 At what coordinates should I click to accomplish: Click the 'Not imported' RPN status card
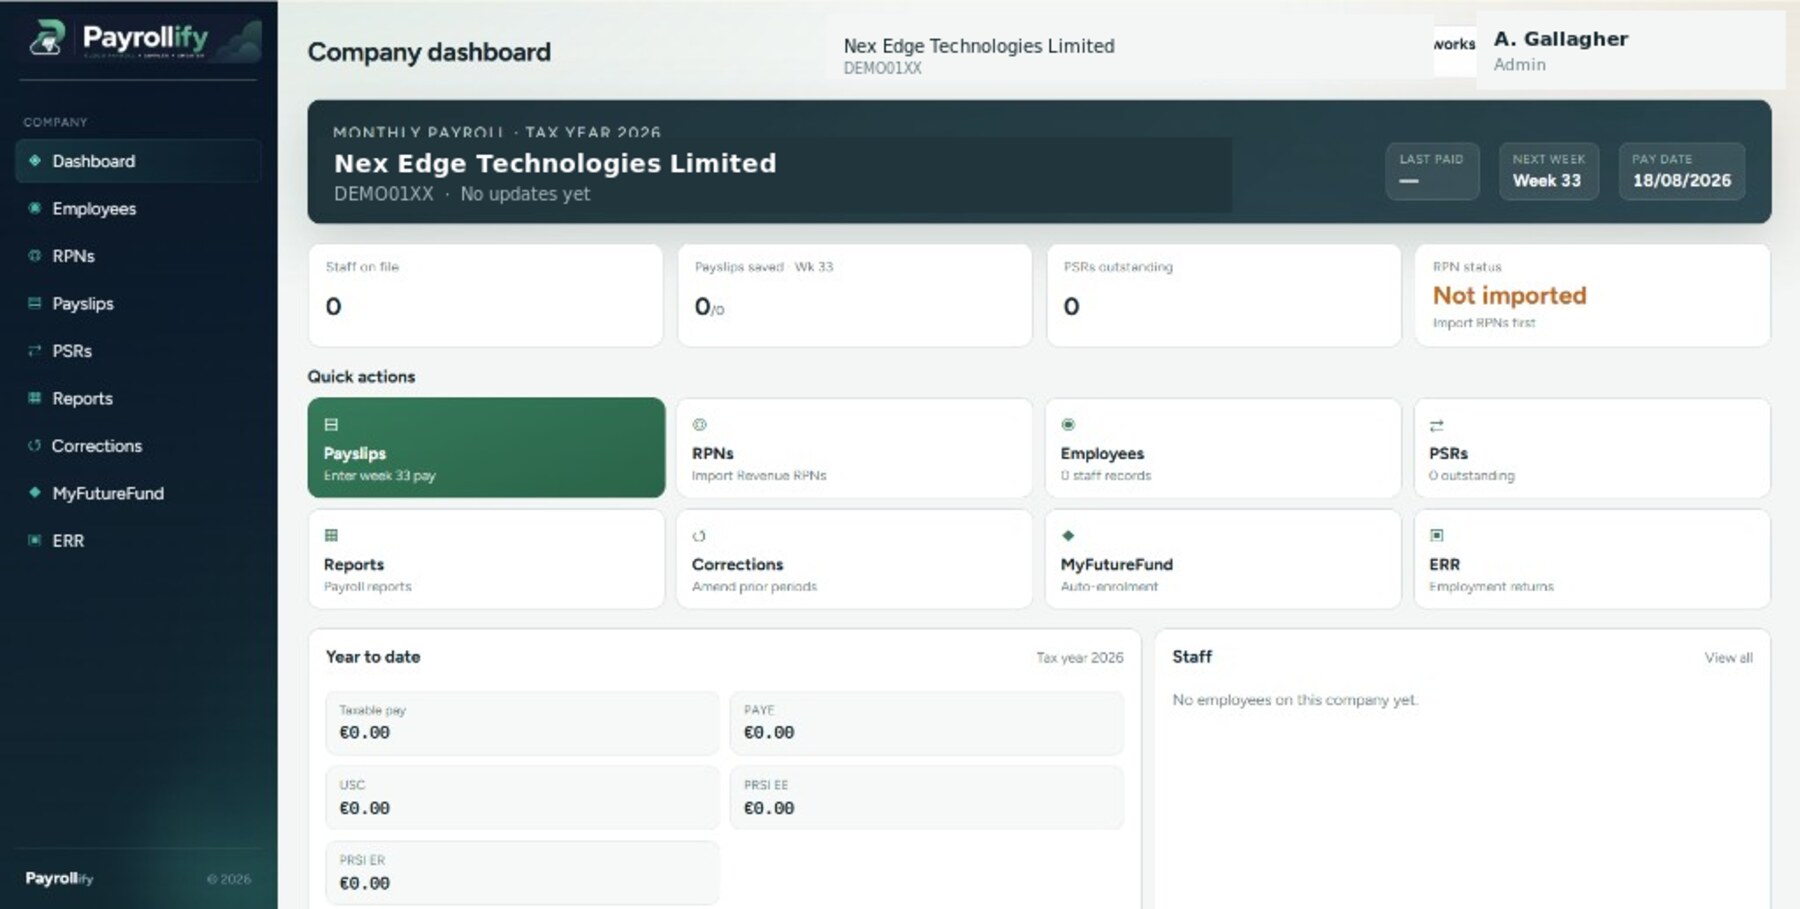(x=1592, y=296)
